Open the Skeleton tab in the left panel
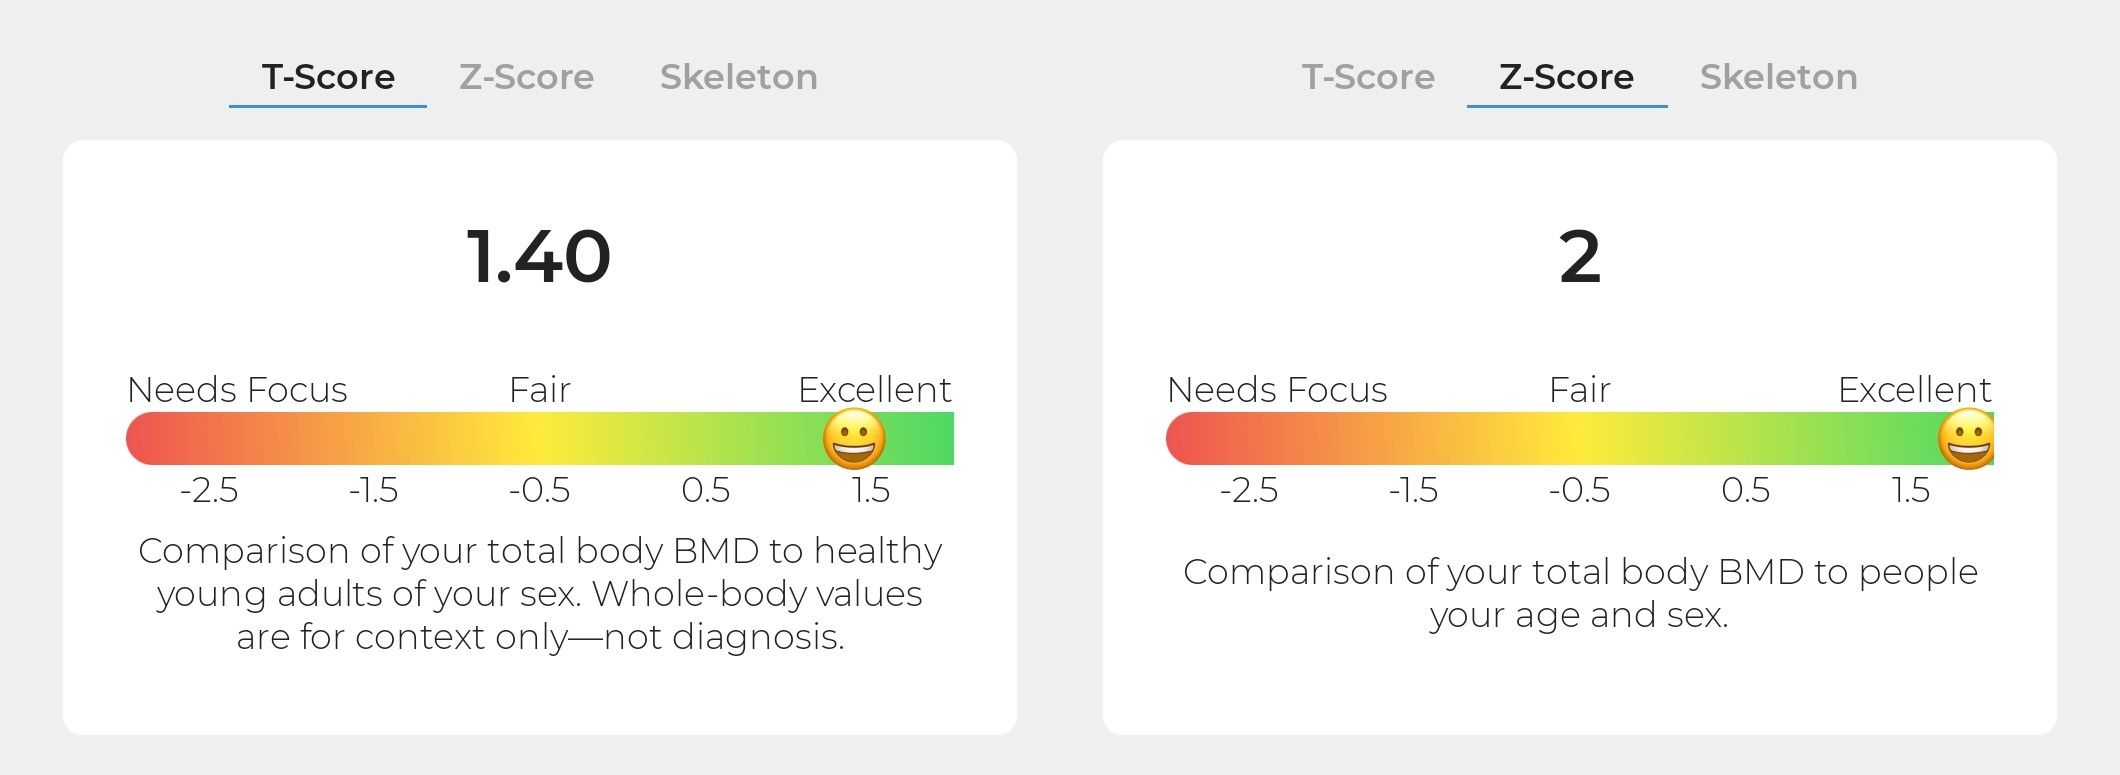Viewport: 2120px width, 775px height. (739, 77)
